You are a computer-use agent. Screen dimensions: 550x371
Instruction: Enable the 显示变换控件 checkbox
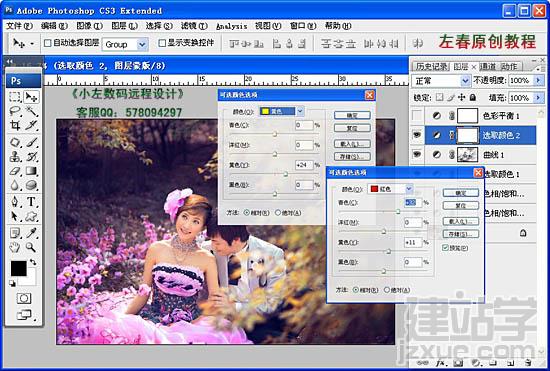pyautogui.click(x=162, y=43)
